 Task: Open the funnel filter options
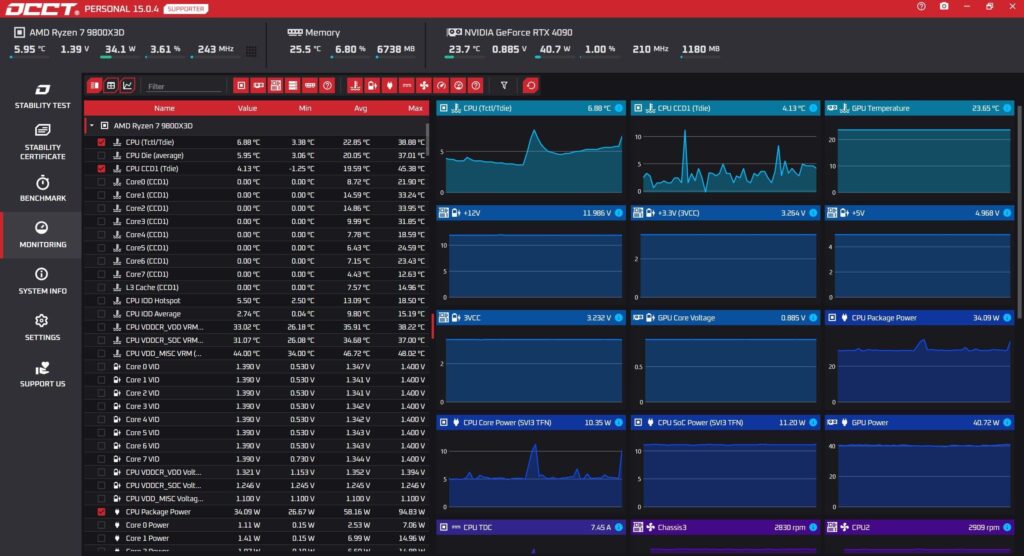point(504,86)
